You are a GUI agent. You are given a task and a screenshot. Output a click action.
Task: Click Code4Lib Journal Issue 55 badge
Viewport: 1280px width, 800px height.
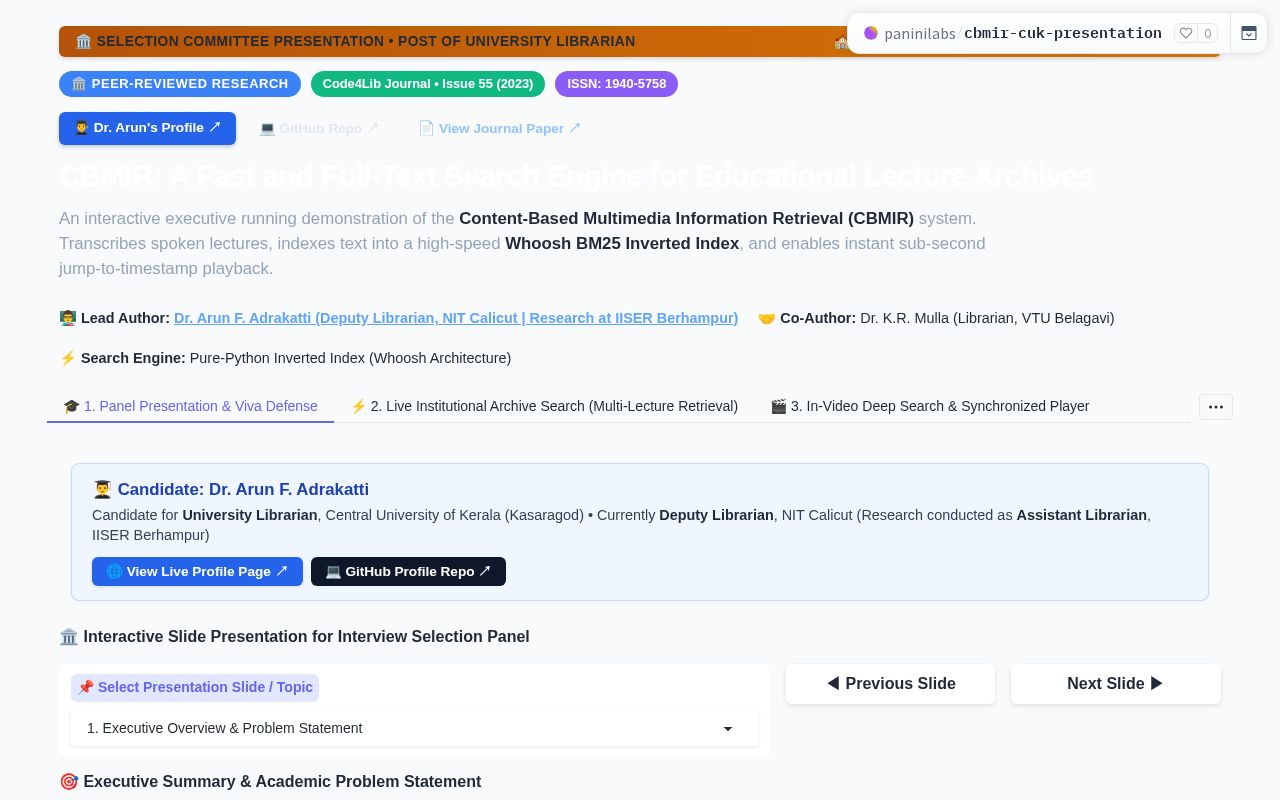tap(428, 84)
